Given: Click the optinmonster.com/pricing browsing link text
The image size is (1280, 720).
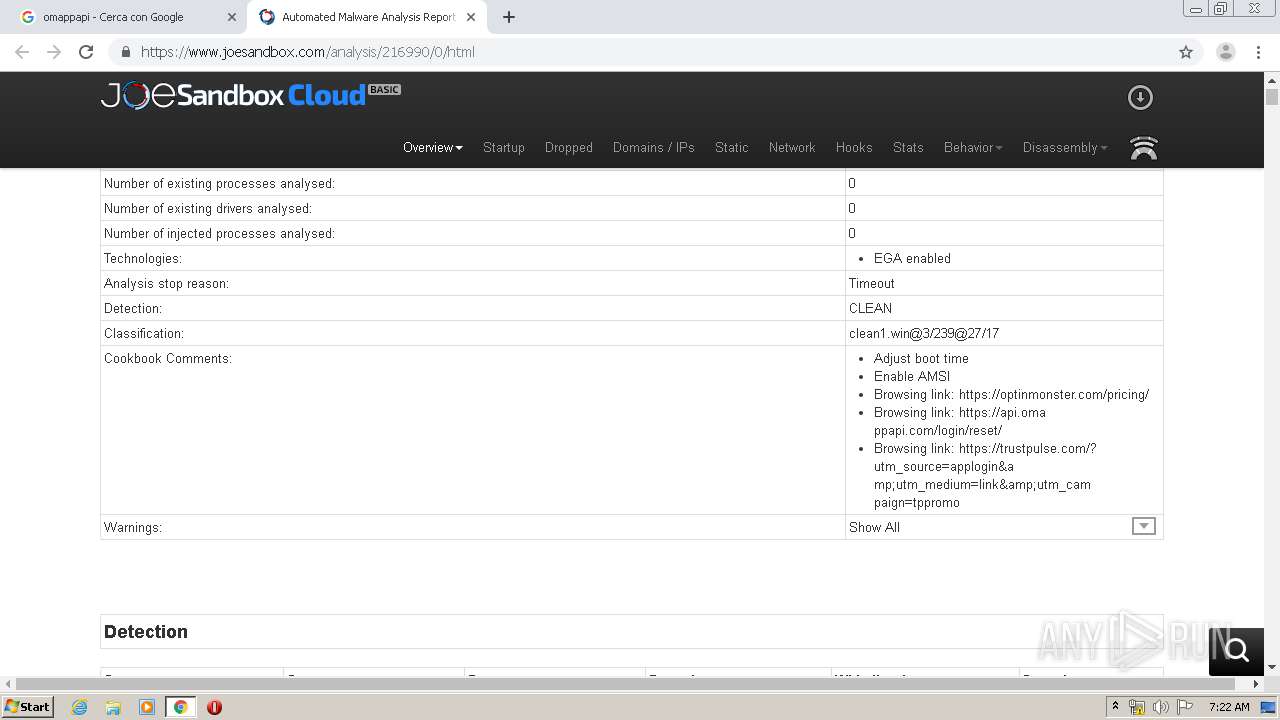Looking at the screenshot, I should pos(1011,394).
